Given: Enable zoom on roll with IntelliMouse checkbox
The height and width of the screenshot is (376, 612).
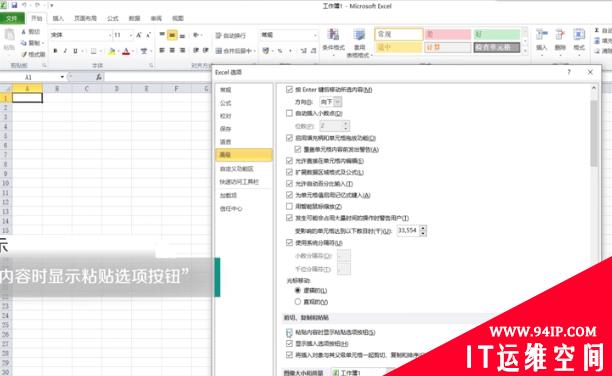Looking at the screenshot, I should [289, 206].
